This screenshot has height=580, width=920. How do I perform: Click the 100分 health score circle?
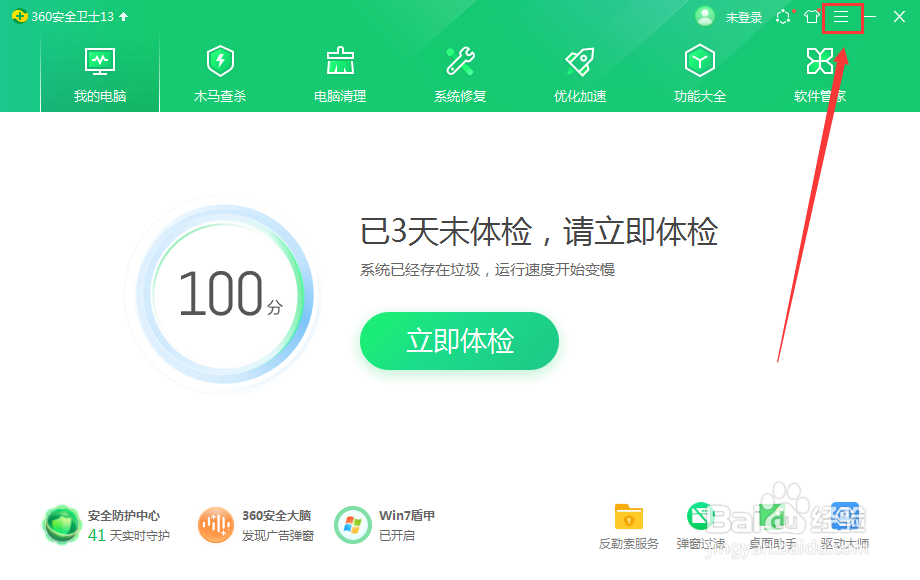pyautogui.click(x=225, y=294)
